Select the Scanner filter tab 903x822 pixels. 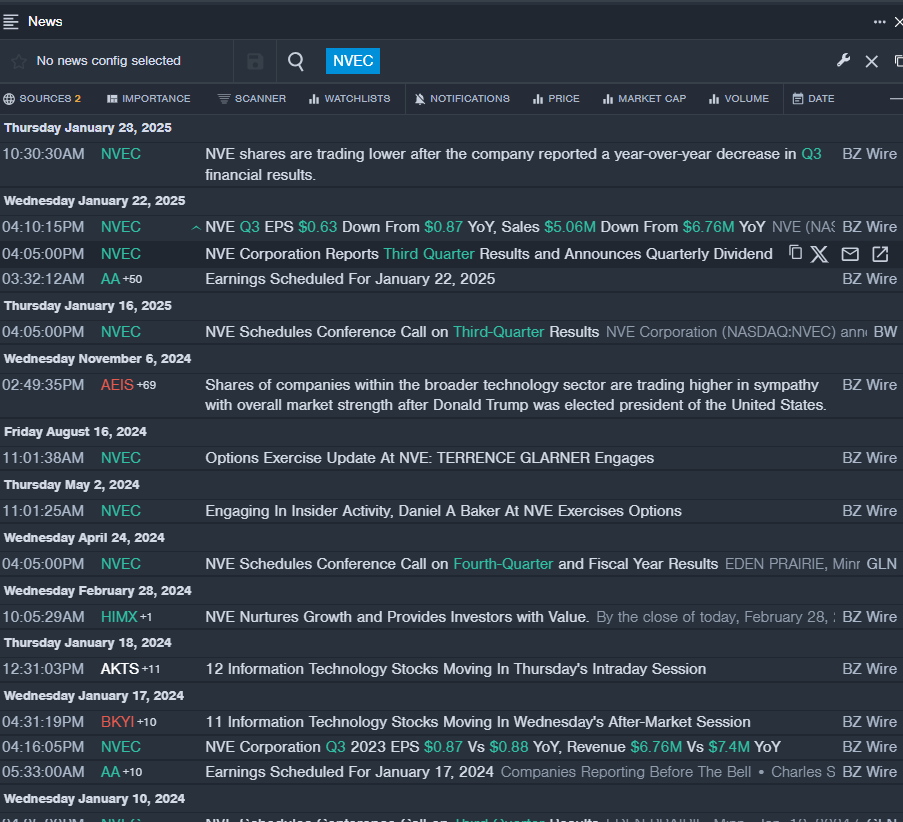tap(252, 99)
